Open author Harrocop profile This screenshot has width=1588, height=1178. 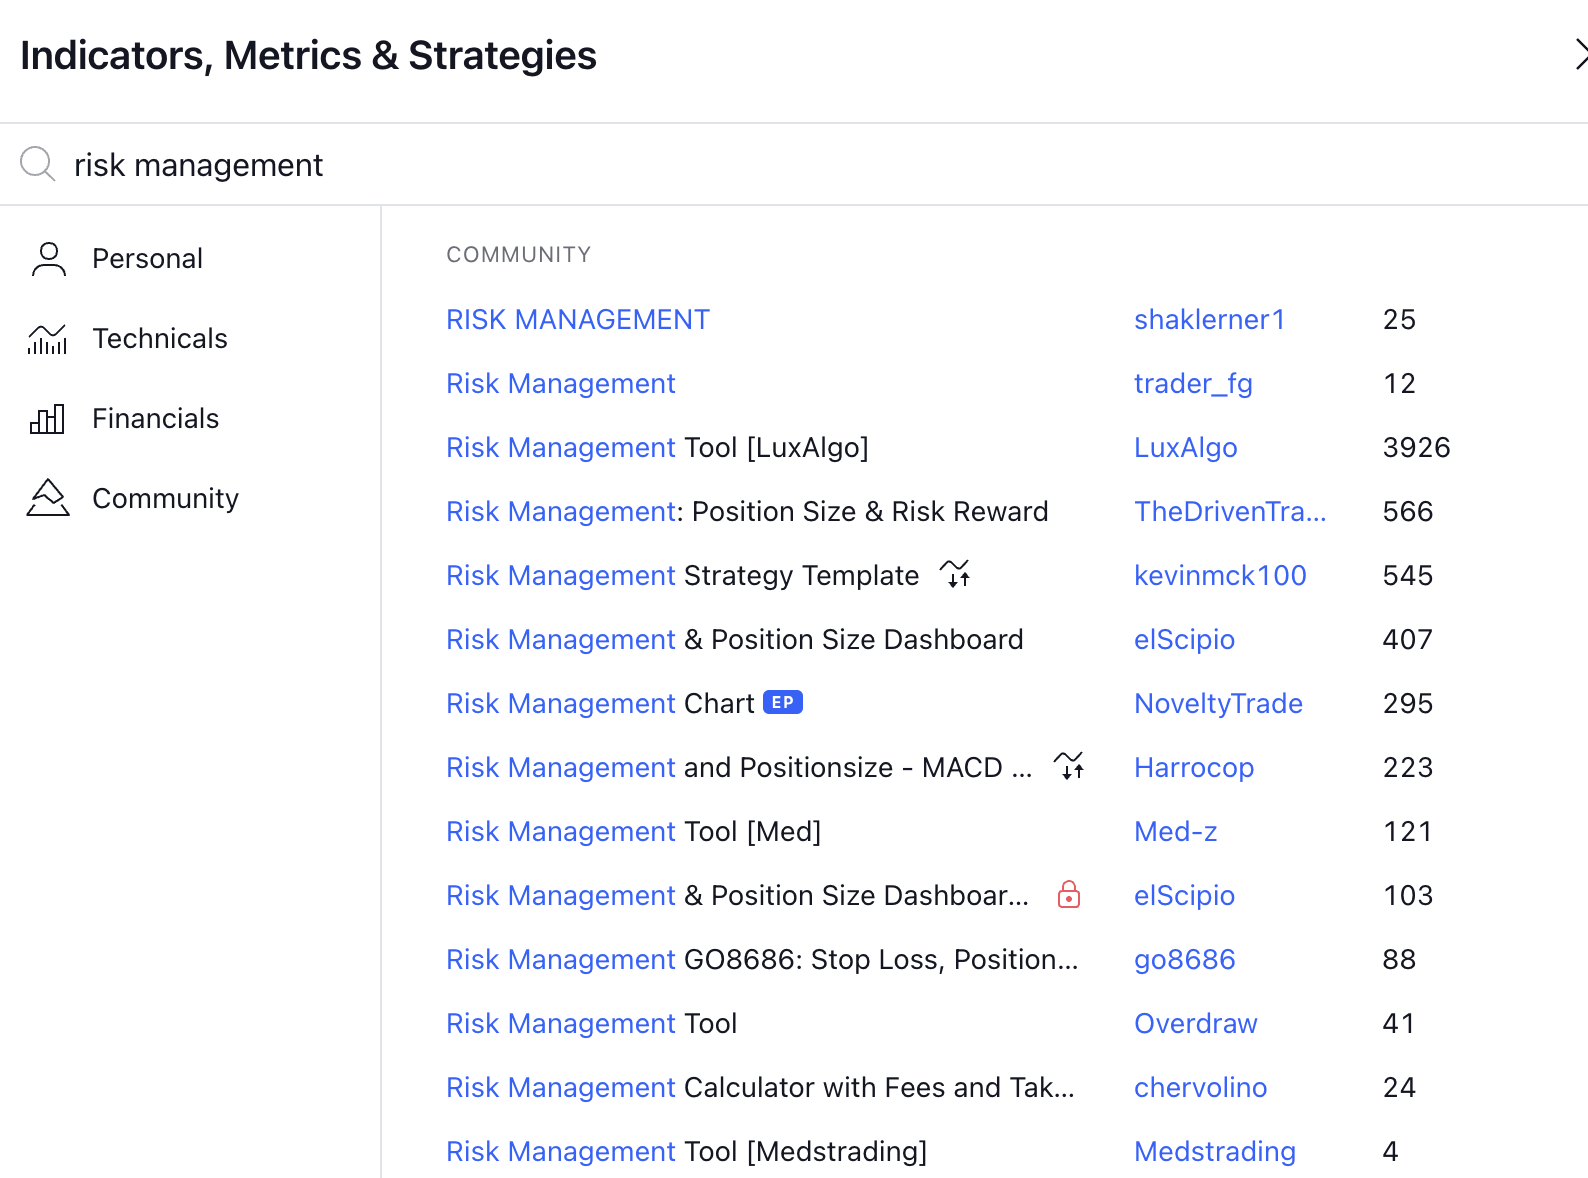point(1194,767)
